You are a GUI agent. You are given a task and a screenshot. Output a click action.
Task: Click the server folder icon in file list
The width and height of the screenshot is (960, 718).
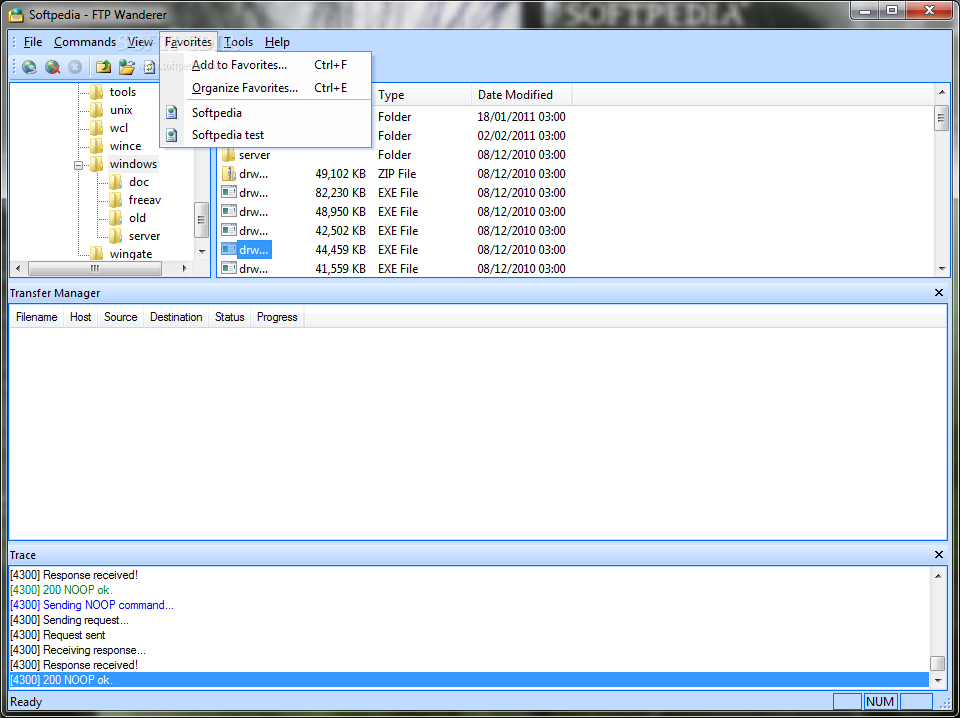pos(228,155)
